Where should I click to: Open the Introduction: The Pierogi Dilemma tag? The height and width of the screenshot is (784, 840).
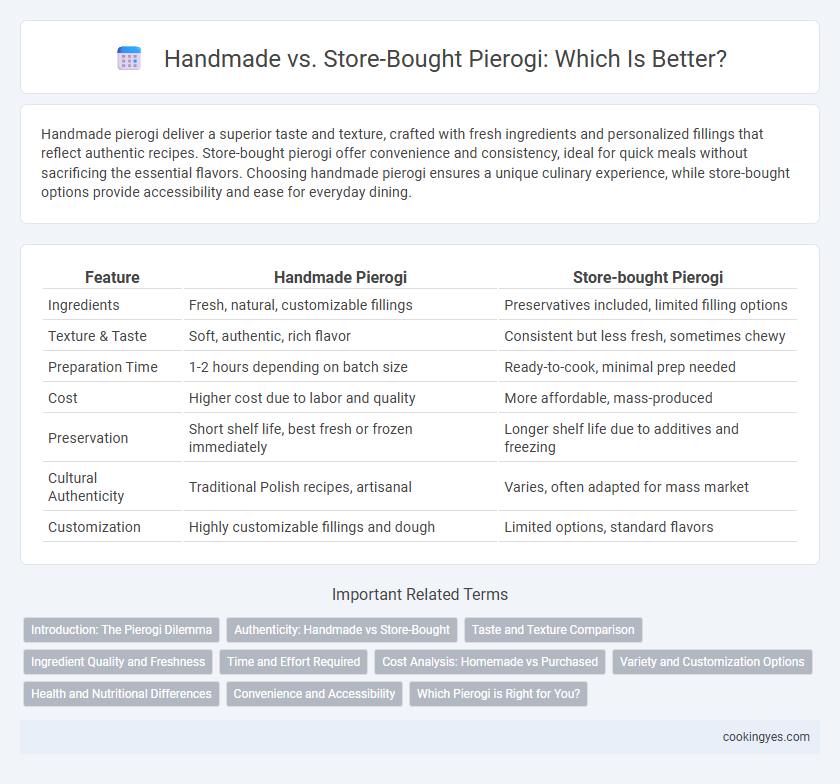point(122,630)
